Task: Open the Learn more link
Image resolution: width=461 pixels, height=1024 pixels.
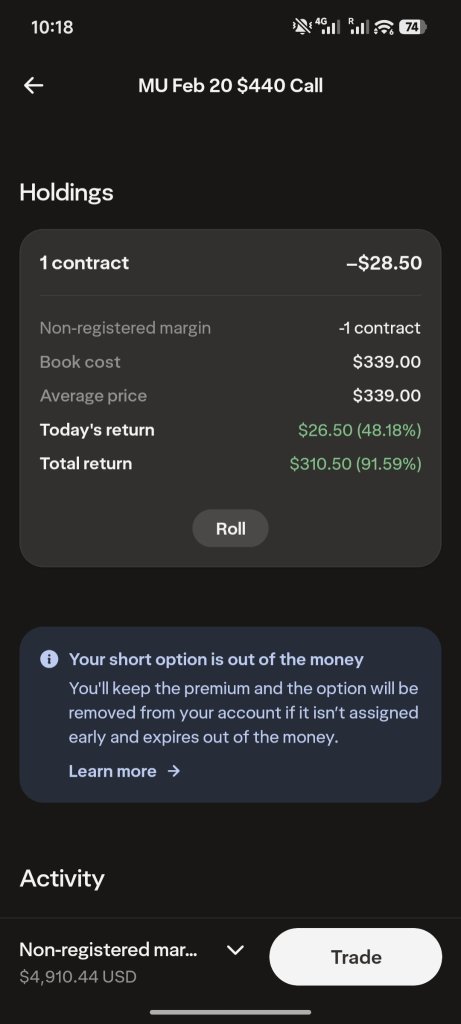Action: [112, 771]
